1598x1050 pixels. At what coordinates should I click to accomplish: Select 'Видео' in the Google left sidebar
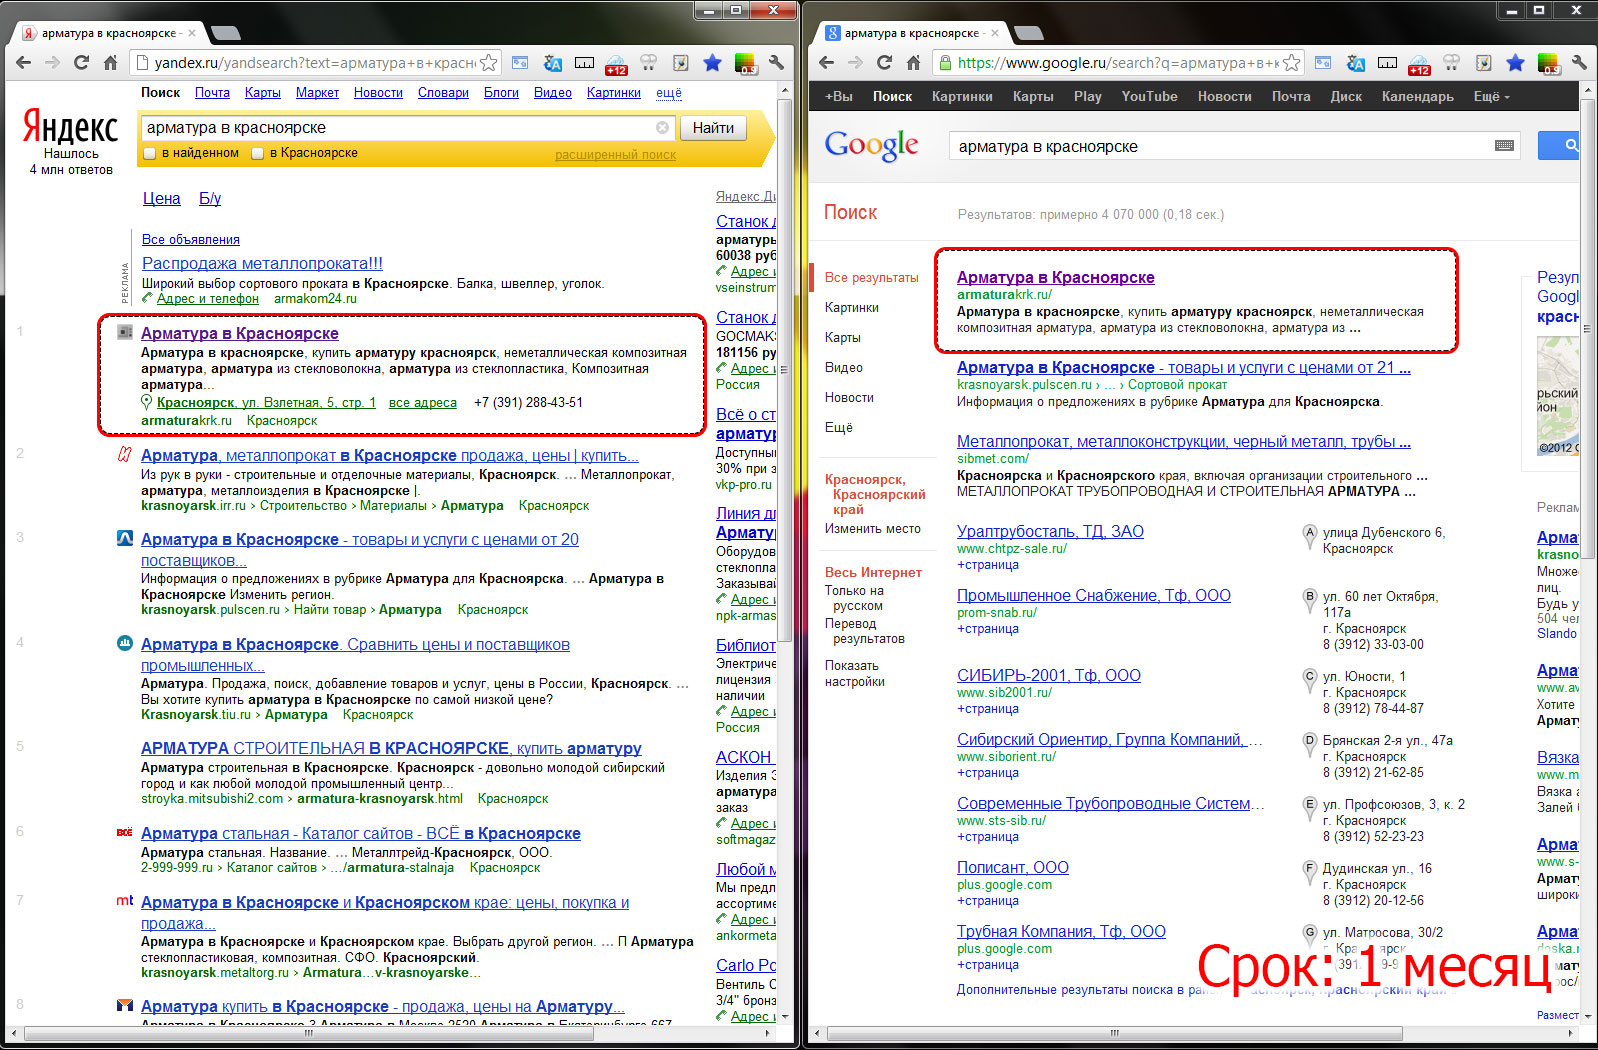coord(843,367)
